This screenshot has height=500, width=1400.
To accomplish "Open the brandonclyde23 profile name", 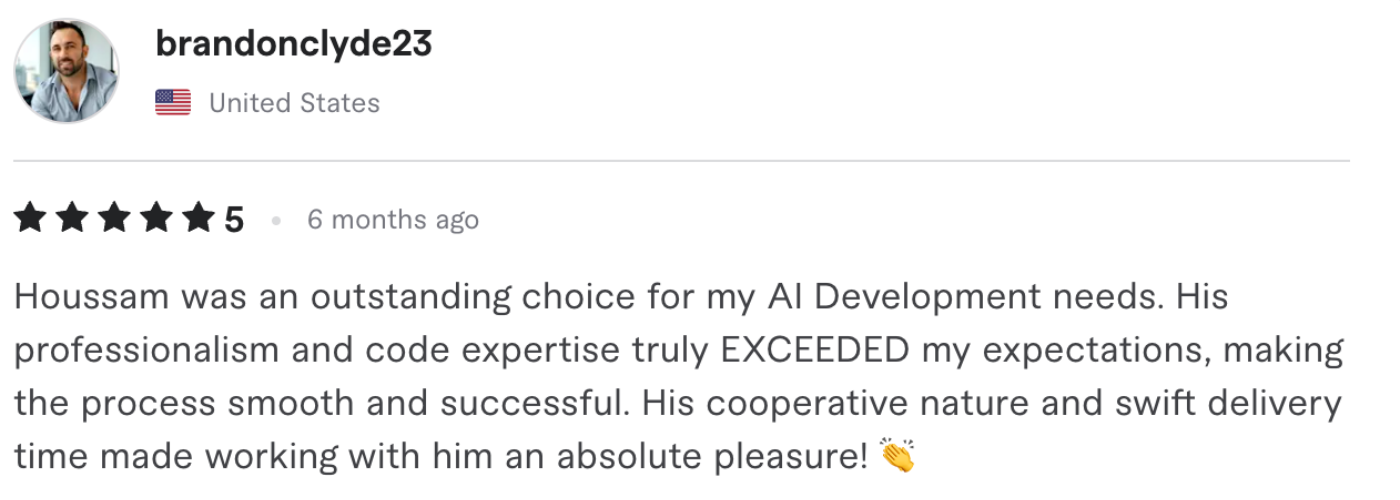I will tap(294, 44).
